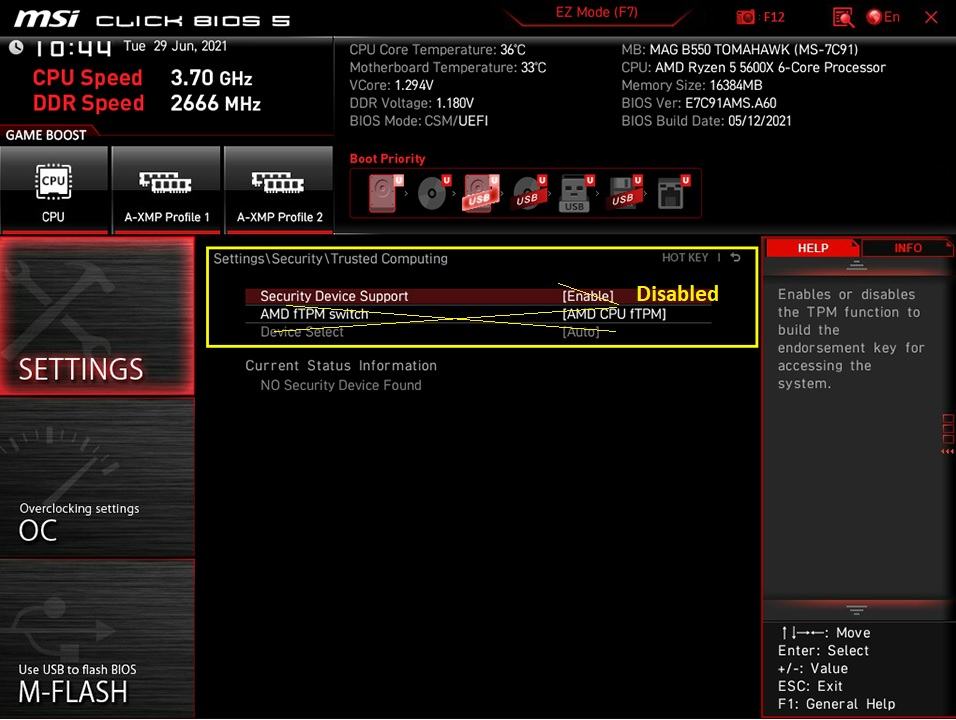Click the help panel bottom grip handle

coord(856,610)
